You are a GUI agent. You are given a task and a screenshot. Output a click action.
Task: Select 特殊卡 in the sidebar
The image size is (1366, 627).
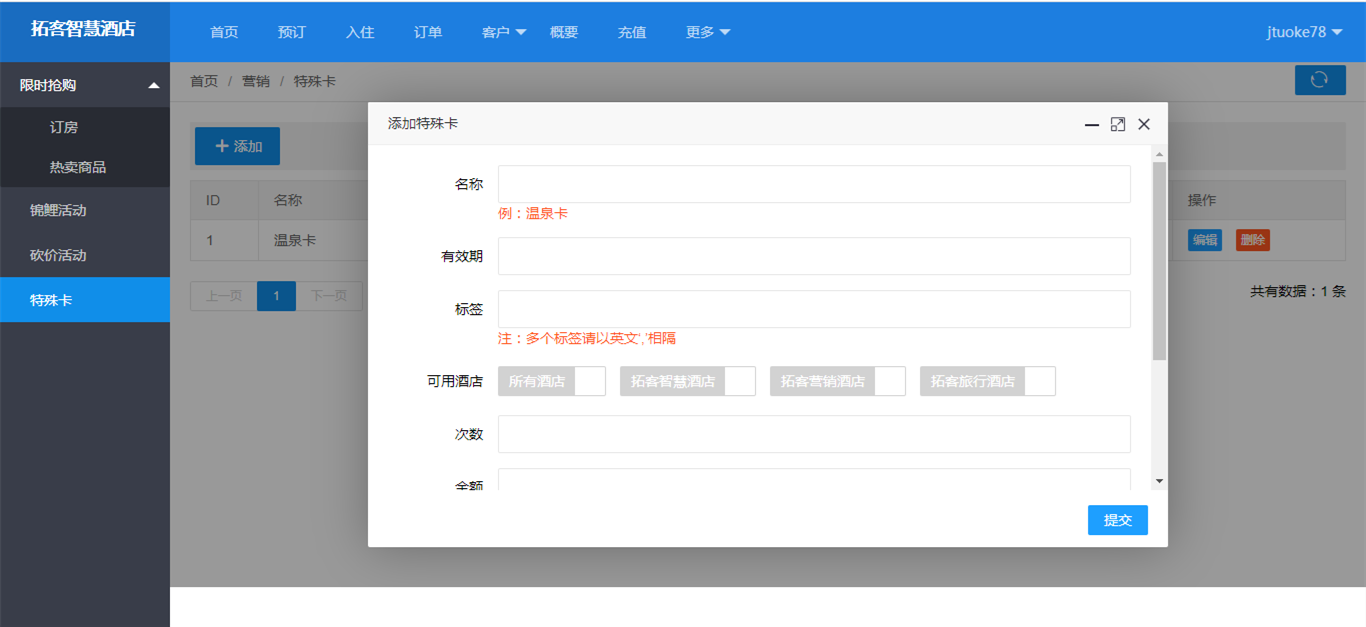(x=85, y=300)
